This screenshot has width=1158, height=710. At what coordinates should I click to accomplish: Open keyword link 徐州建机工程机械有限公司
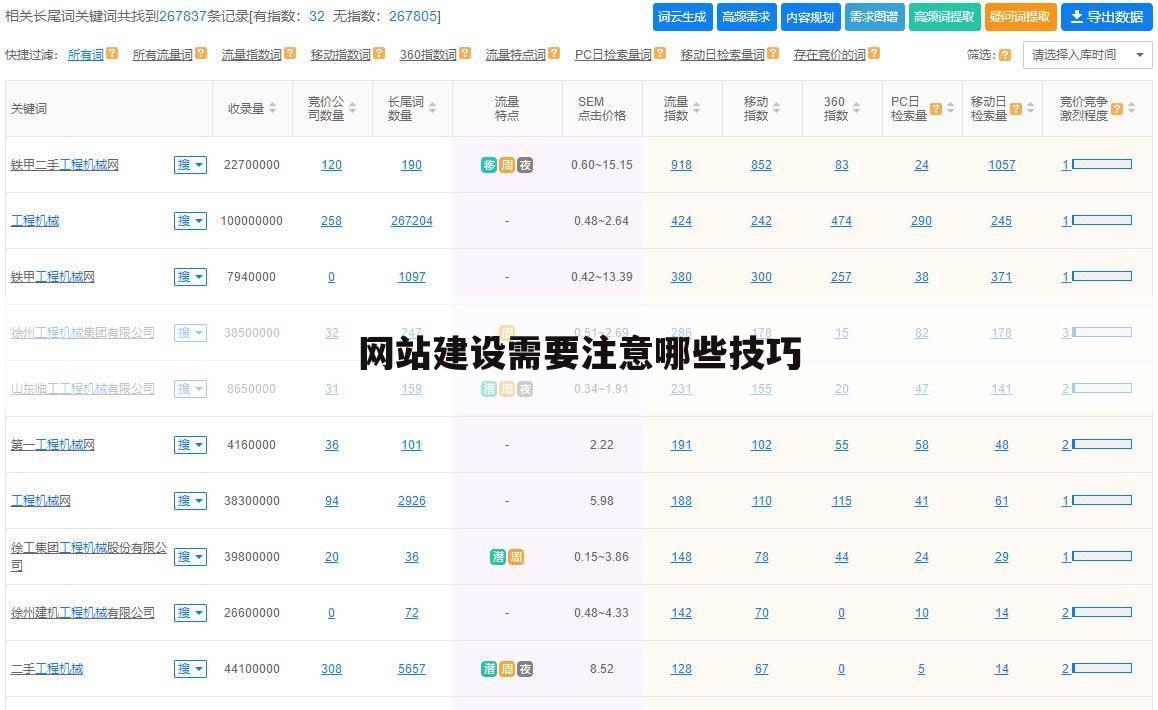(x=83, y=612)
